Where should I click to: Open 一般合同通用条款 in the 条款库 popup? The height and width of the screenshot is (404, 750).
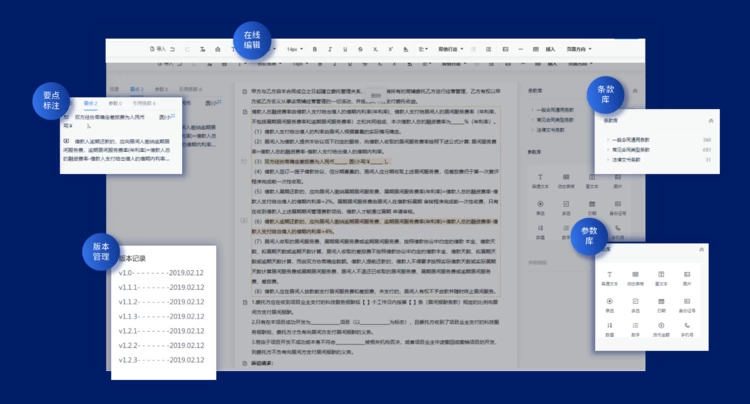[632, 140]
